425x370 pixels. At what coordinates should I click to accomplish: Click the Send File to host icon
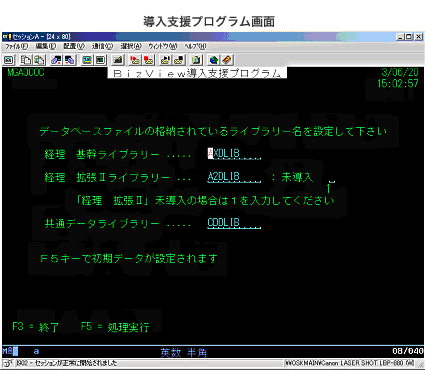pos(56,60)
